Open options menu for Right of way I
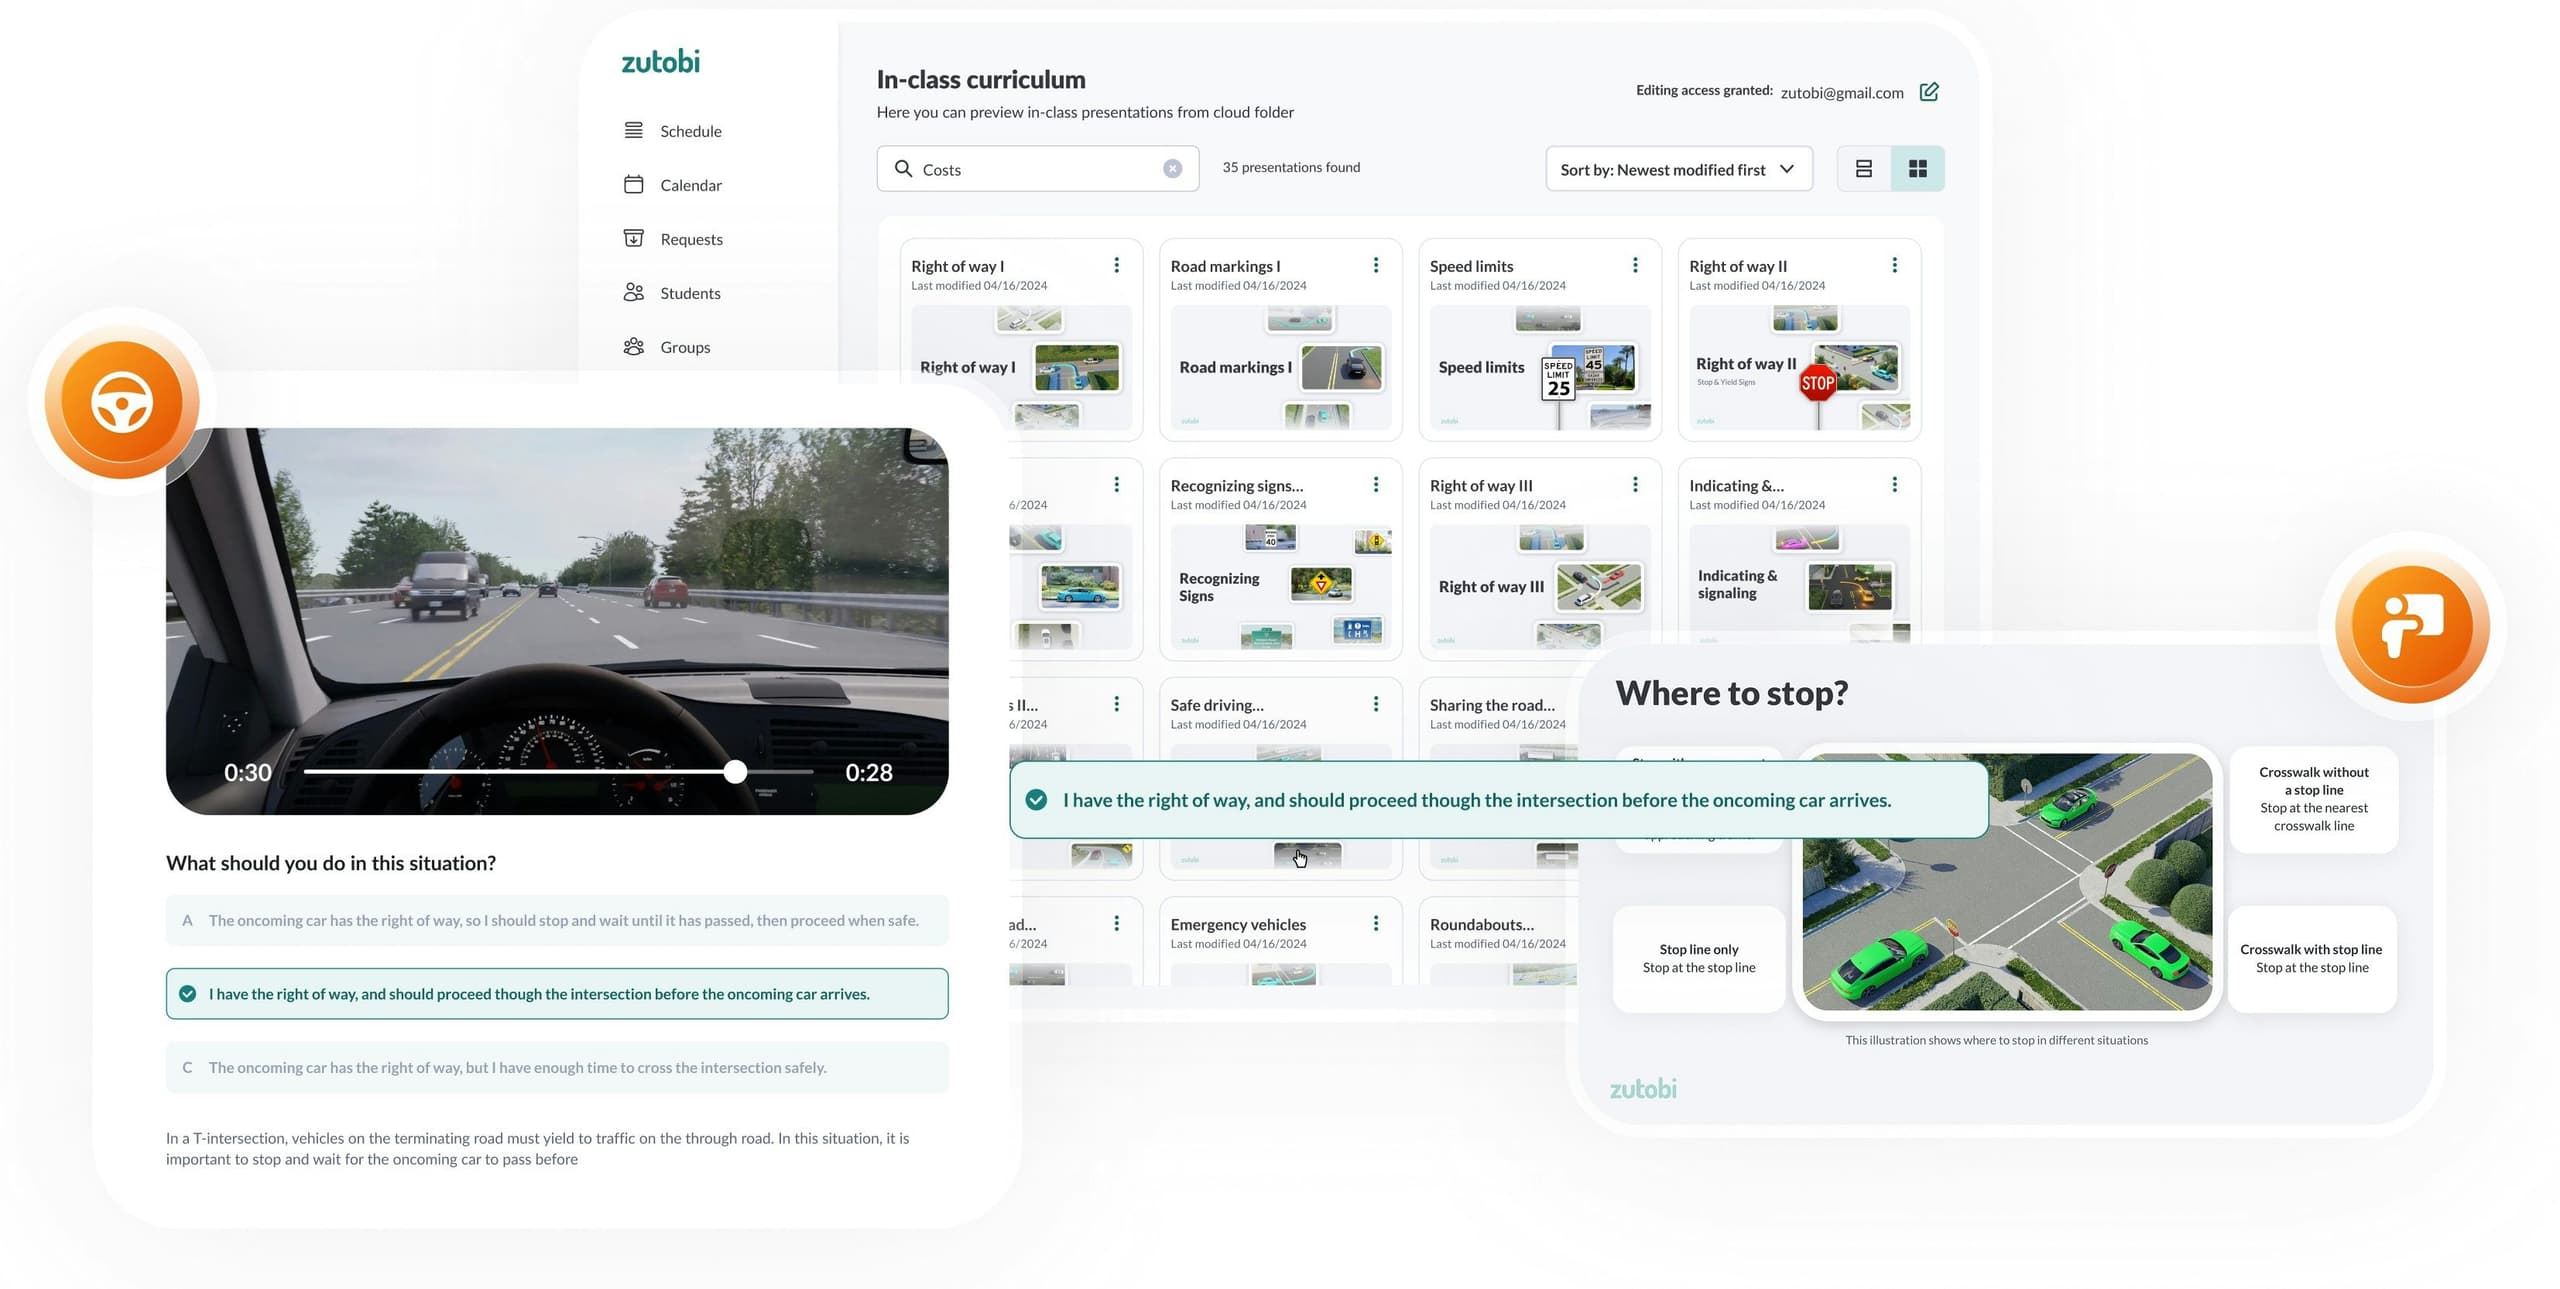The height and width of the screenshot is (1289, 2560). (1116, 265)
